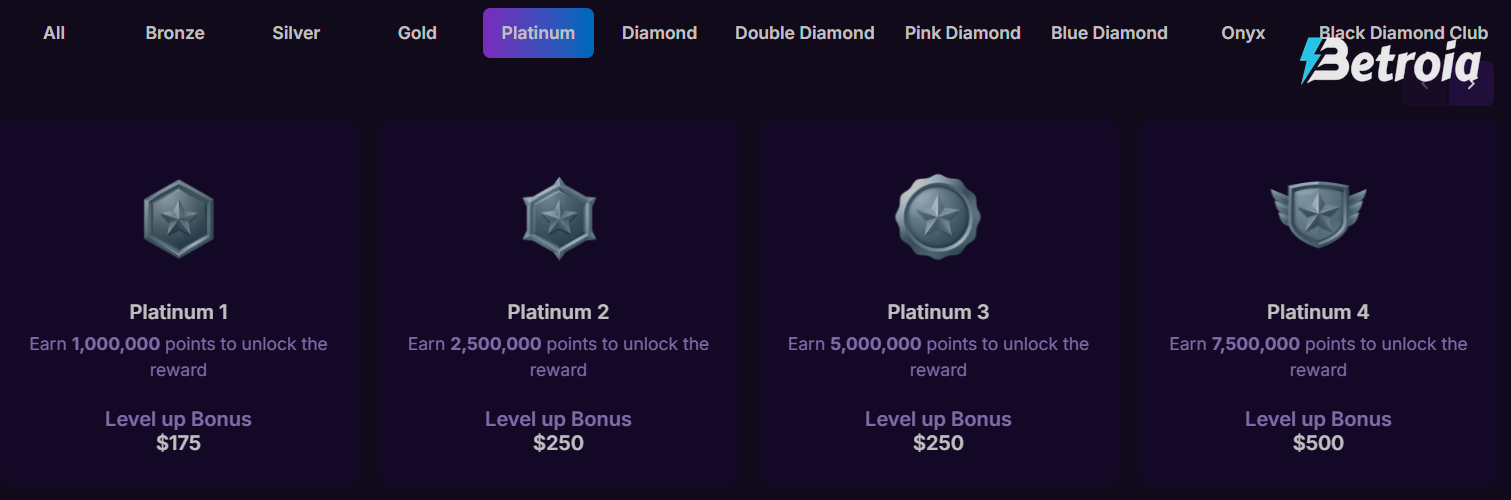The height and width of the screenshot is (500, 1511).
Task: Select the Blue Diamond tab
Action: tap(1109, 33)
